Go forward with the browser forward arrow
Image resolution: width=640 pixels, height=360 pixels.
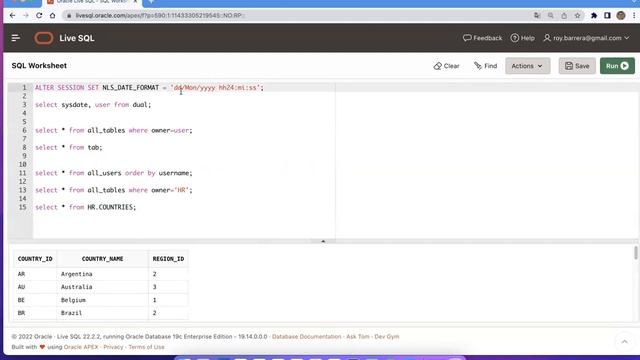point(26,16)
